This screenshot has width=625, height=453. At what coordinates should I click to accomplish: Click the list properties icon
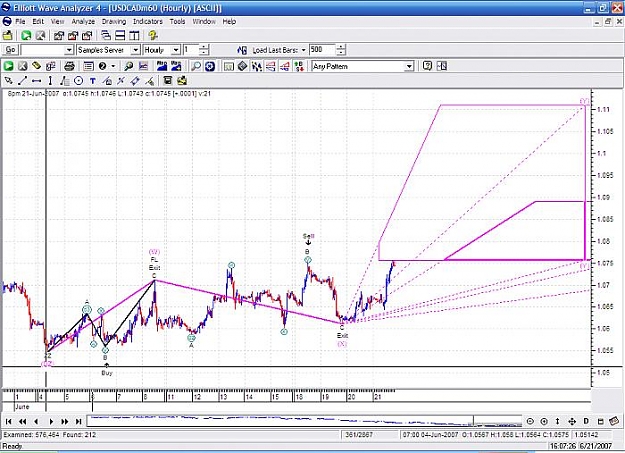pyautogui.click(x=88, y=66)
